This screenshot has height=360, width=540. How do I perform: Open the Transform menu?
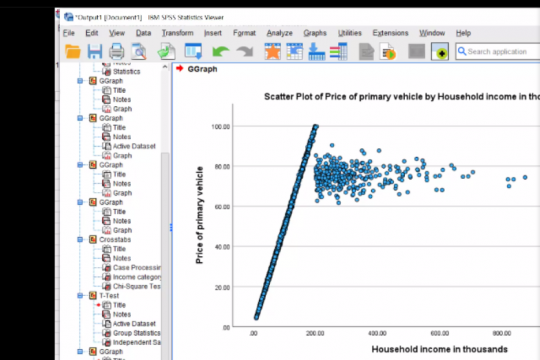(178, 33)
